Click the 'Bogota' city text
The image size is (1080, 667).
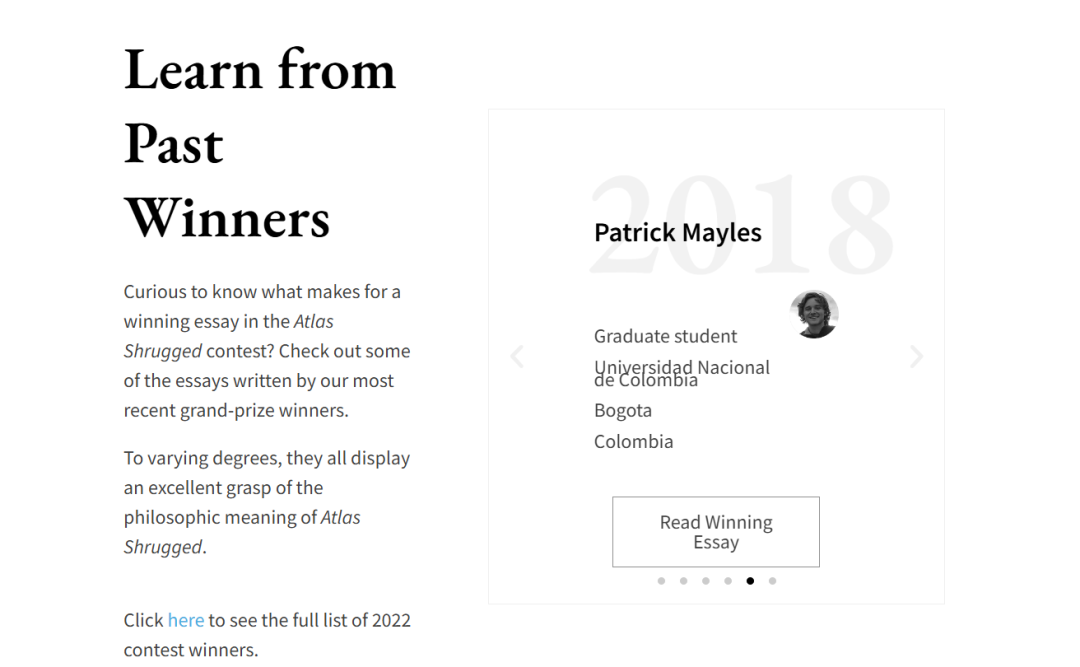(x=622, y=410)
